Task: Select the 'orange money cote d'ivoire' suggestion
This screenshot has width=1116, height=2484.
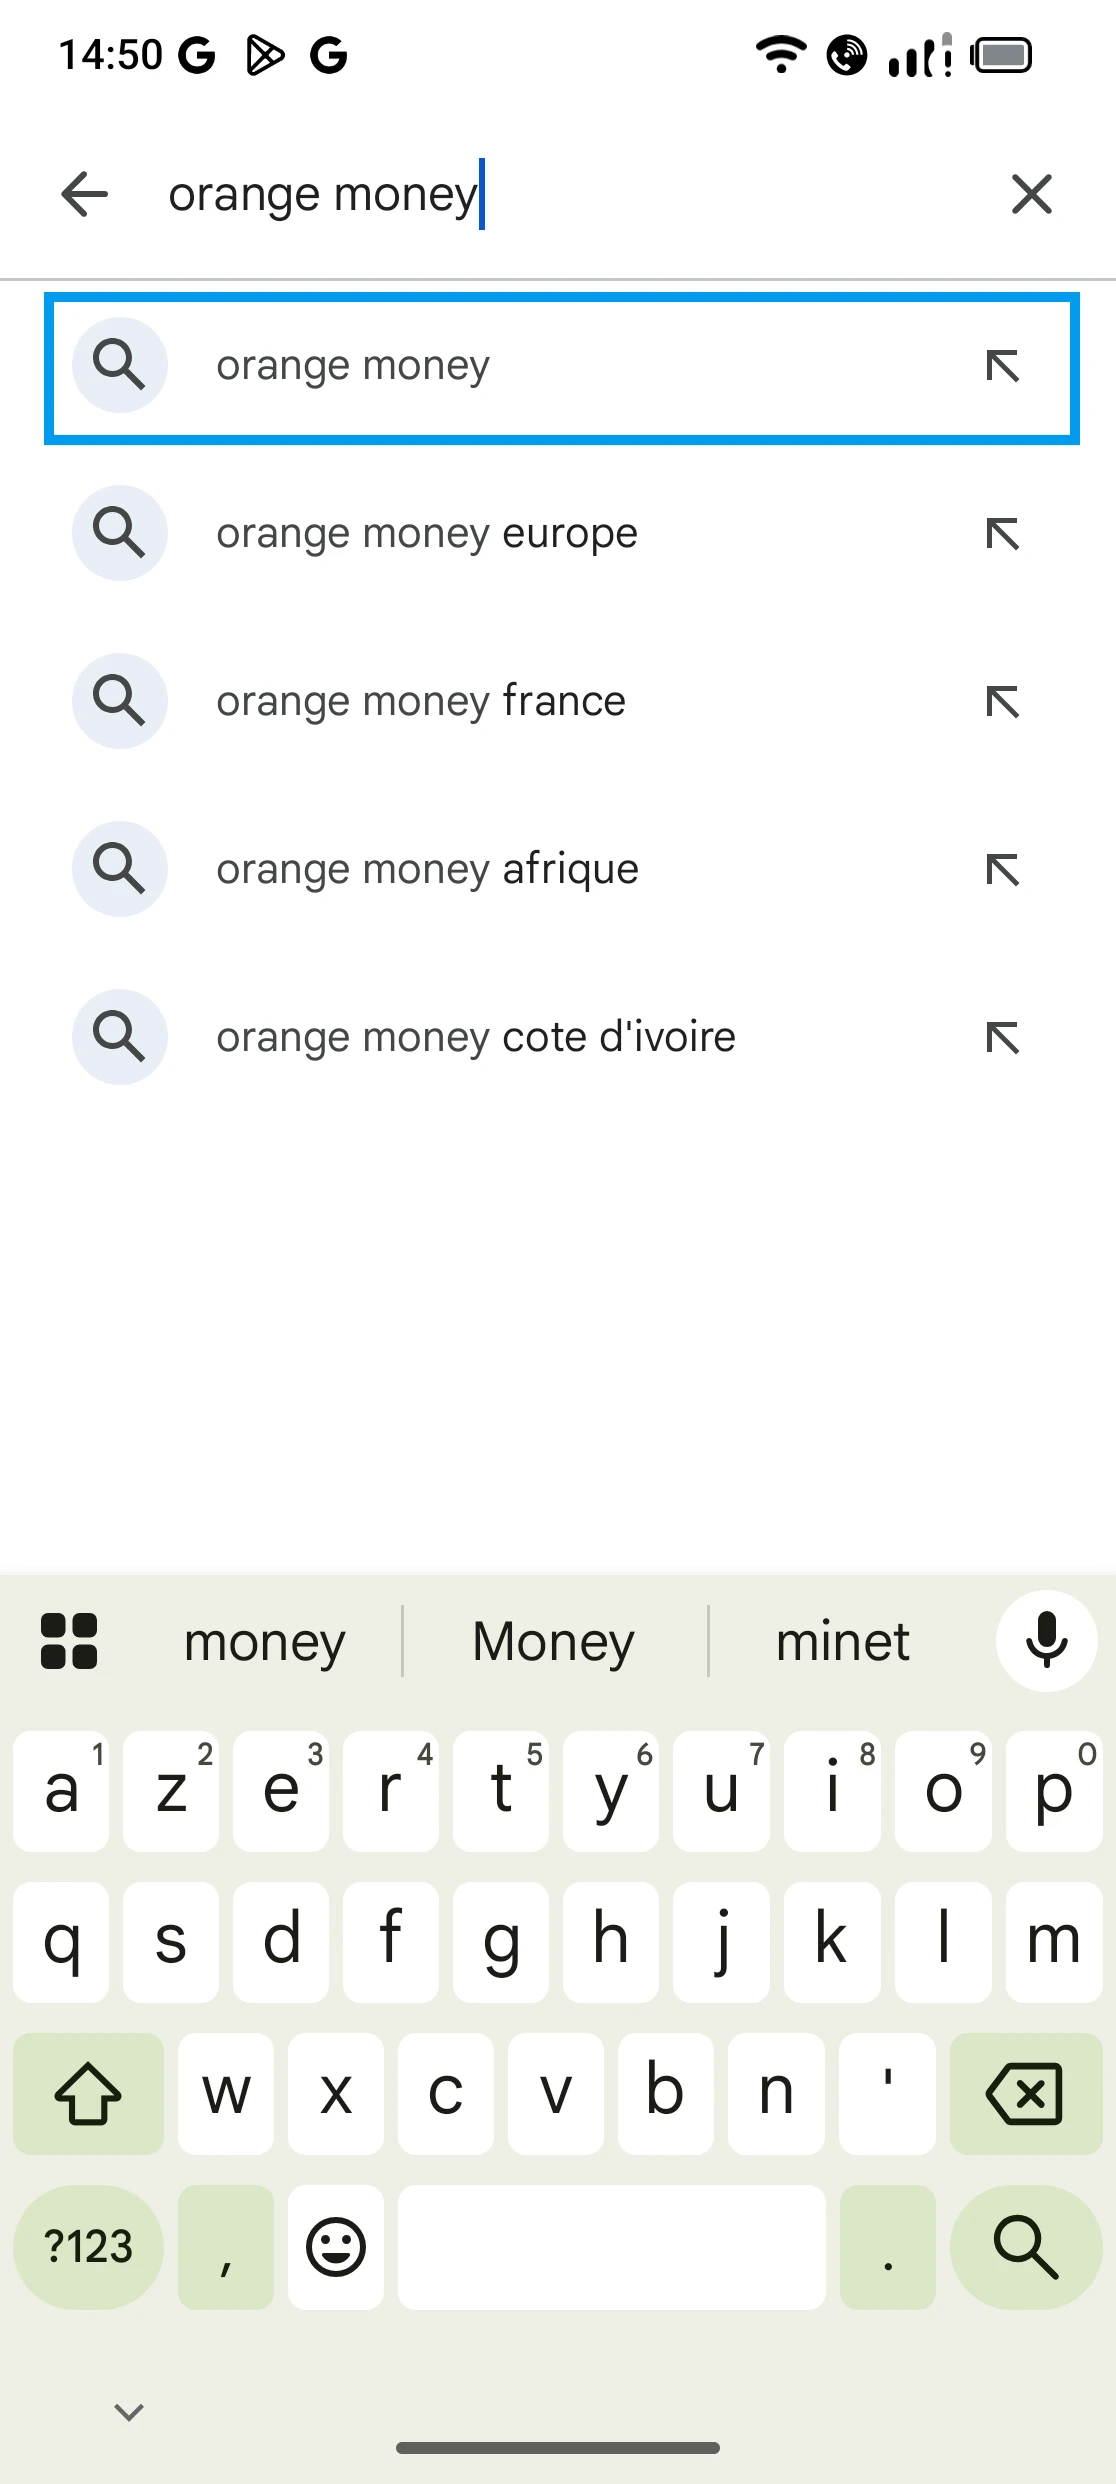Action: click(476, 1037)
